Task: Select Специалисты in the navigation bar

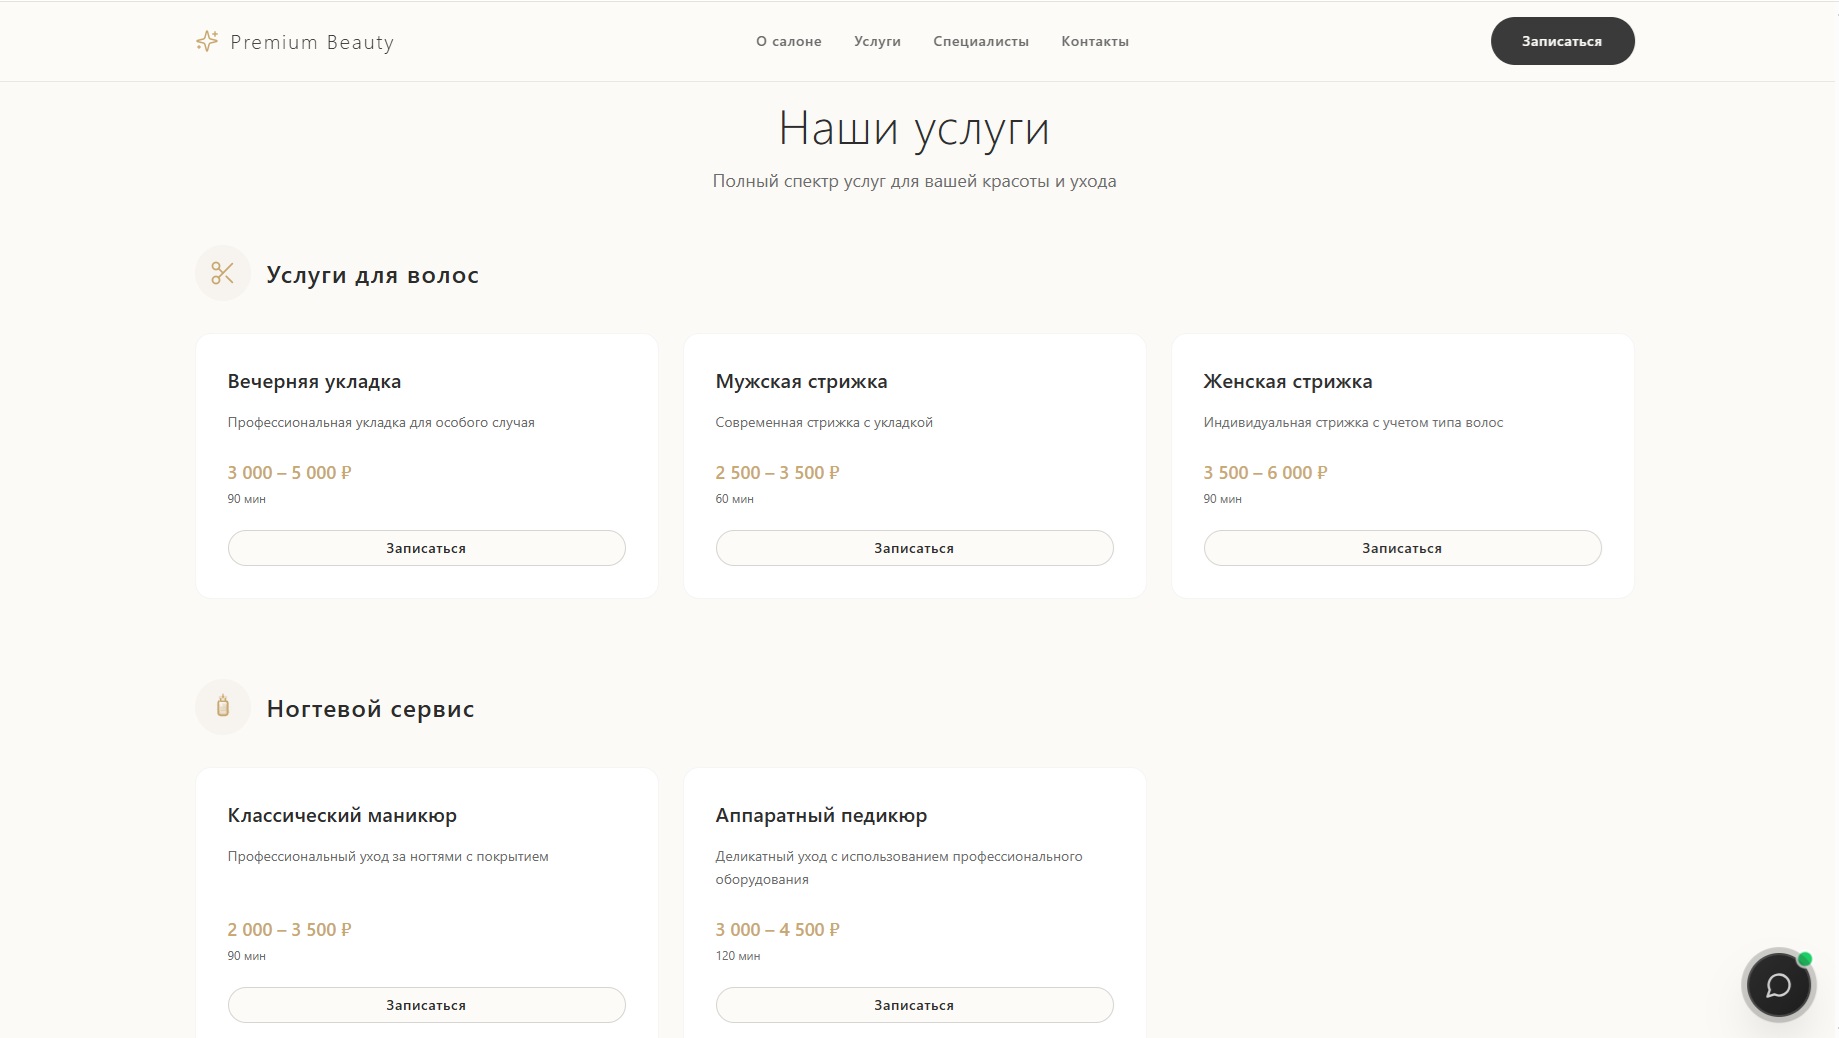Action: [x=981, y=41]
